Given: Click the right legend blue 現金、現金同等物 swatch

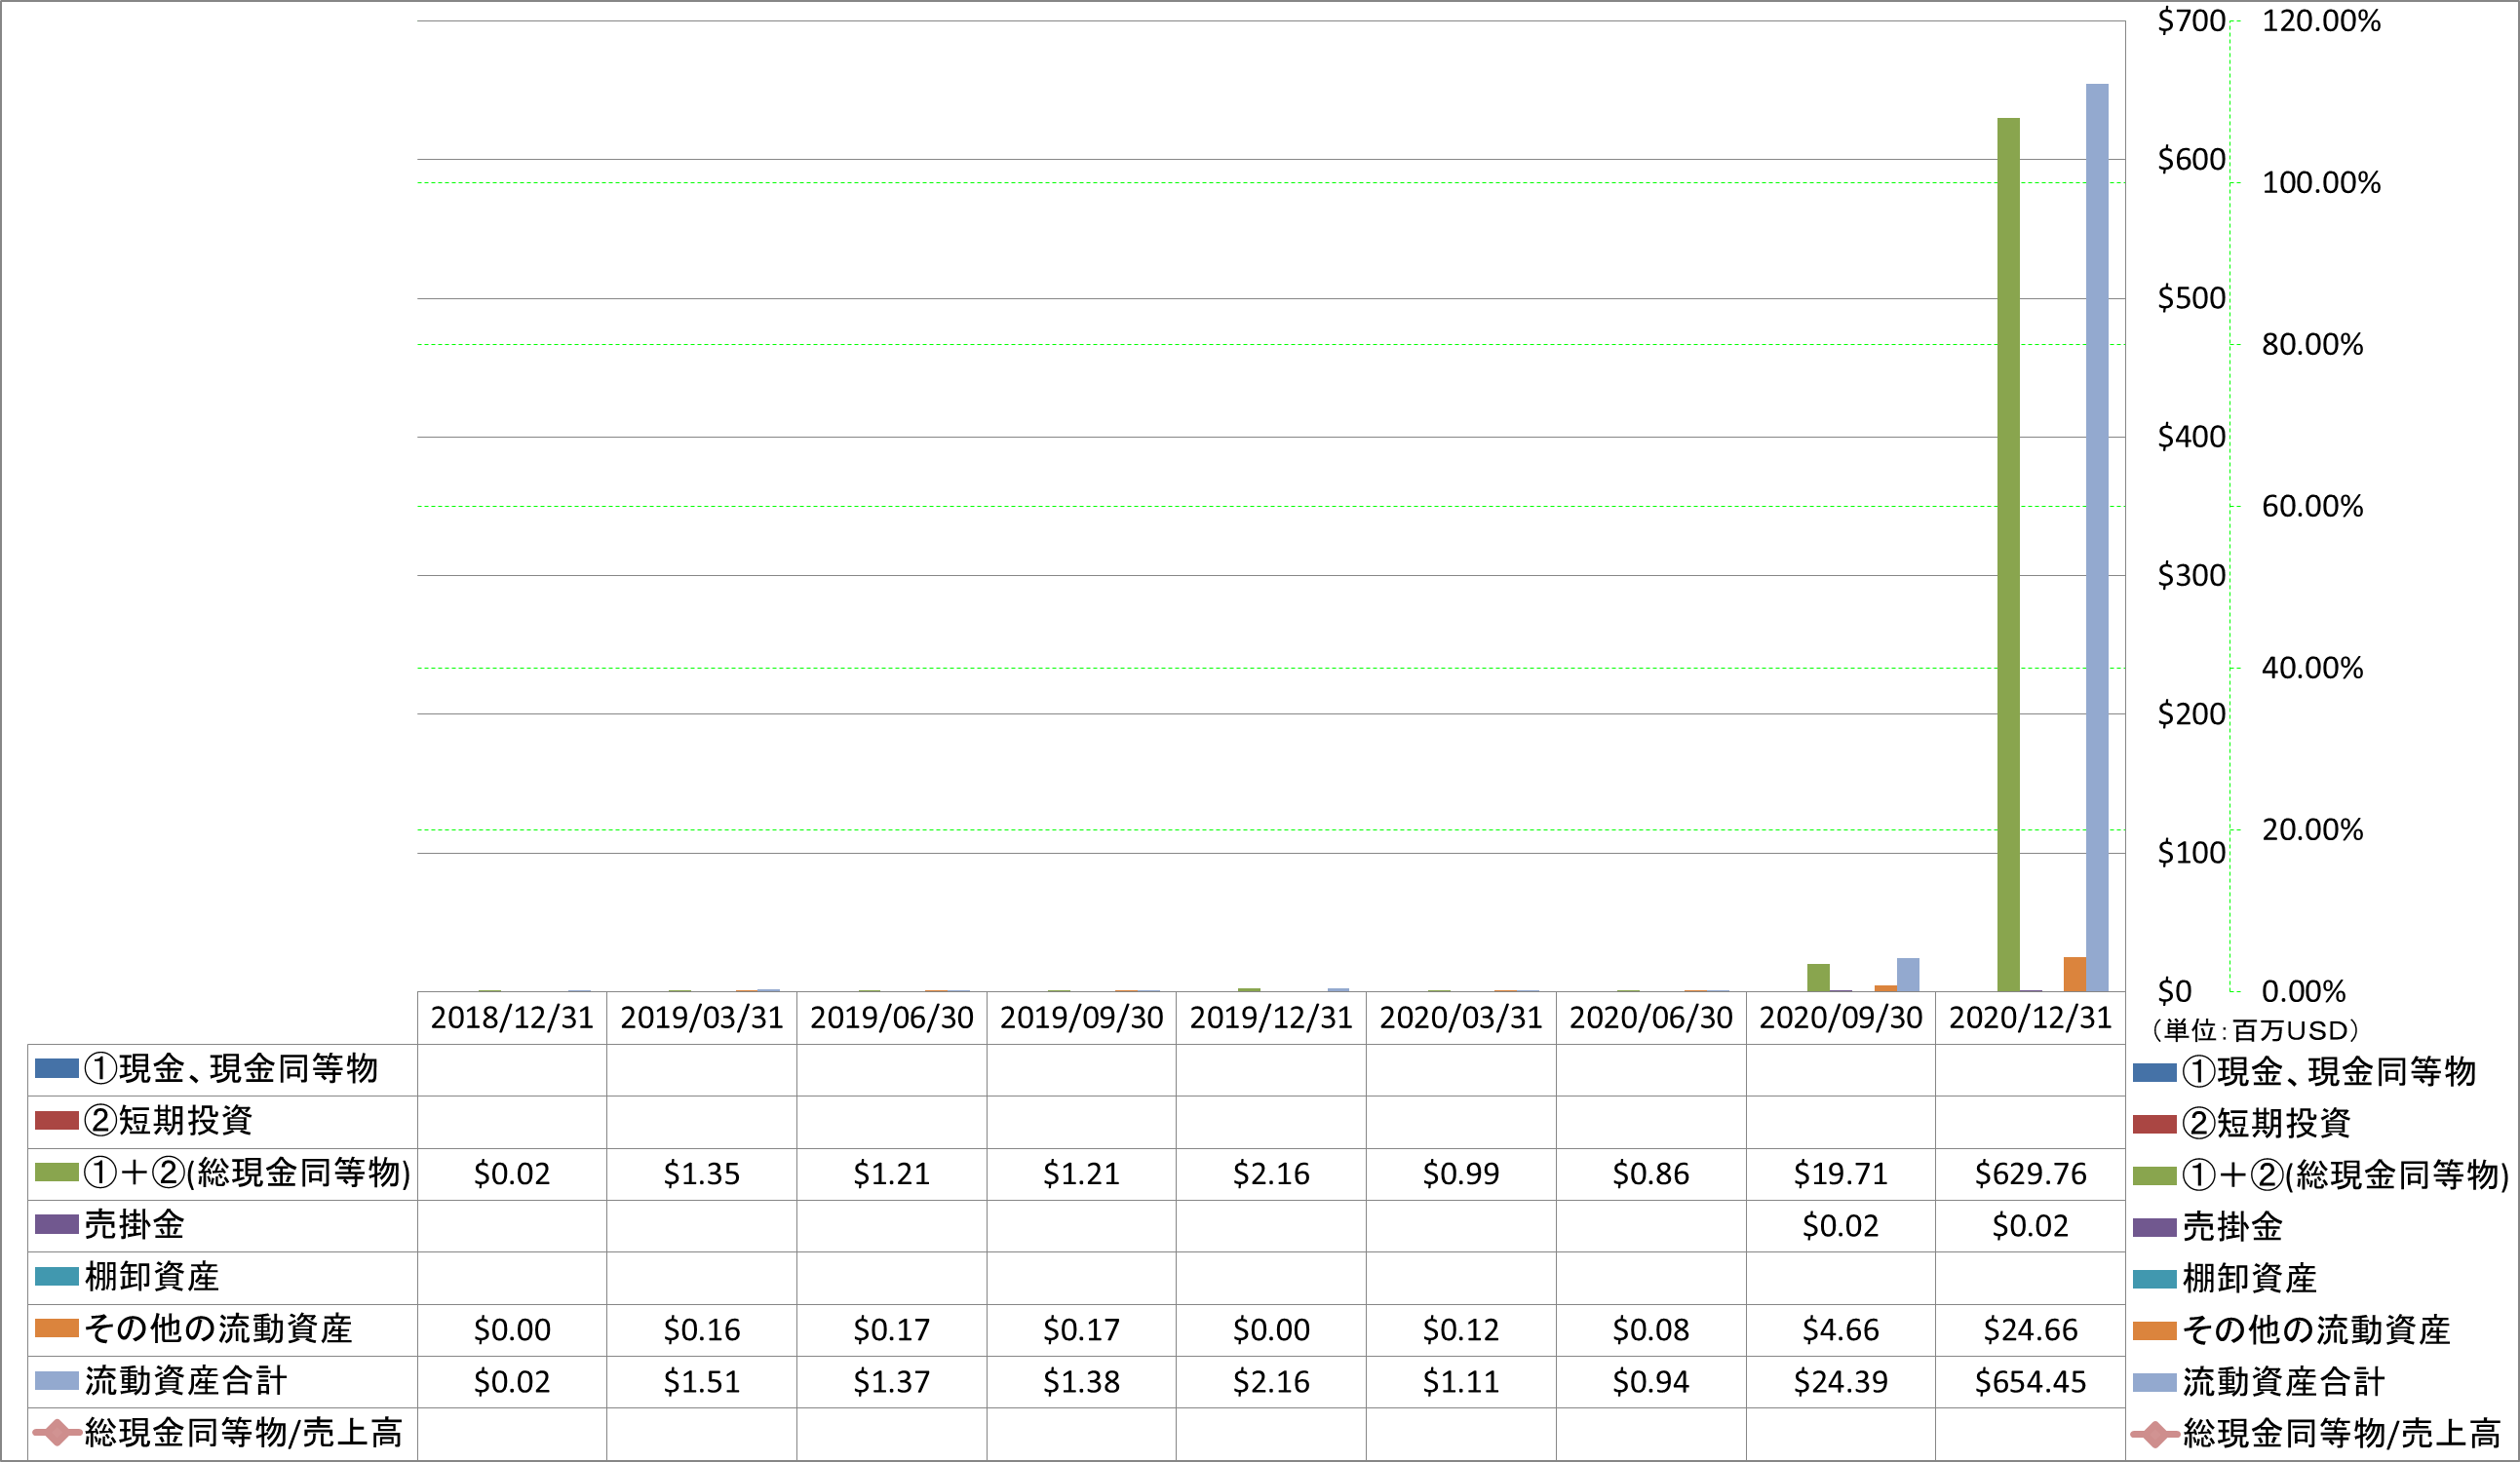Looking at the screenshot, I should coord(2155,1073).
